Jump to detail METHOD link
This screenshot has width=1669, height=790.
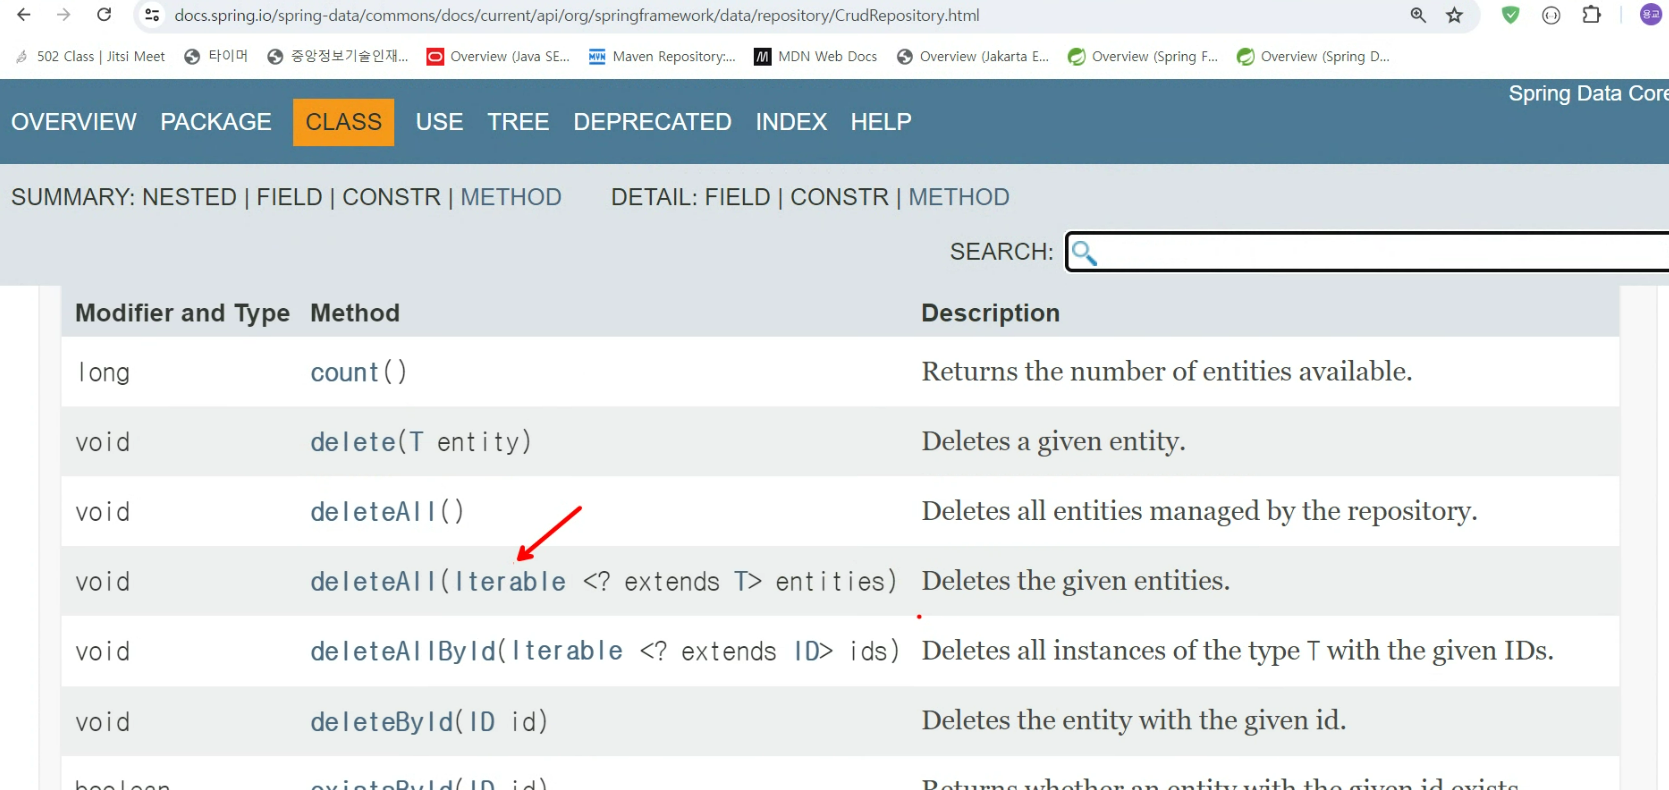(959, 197)
